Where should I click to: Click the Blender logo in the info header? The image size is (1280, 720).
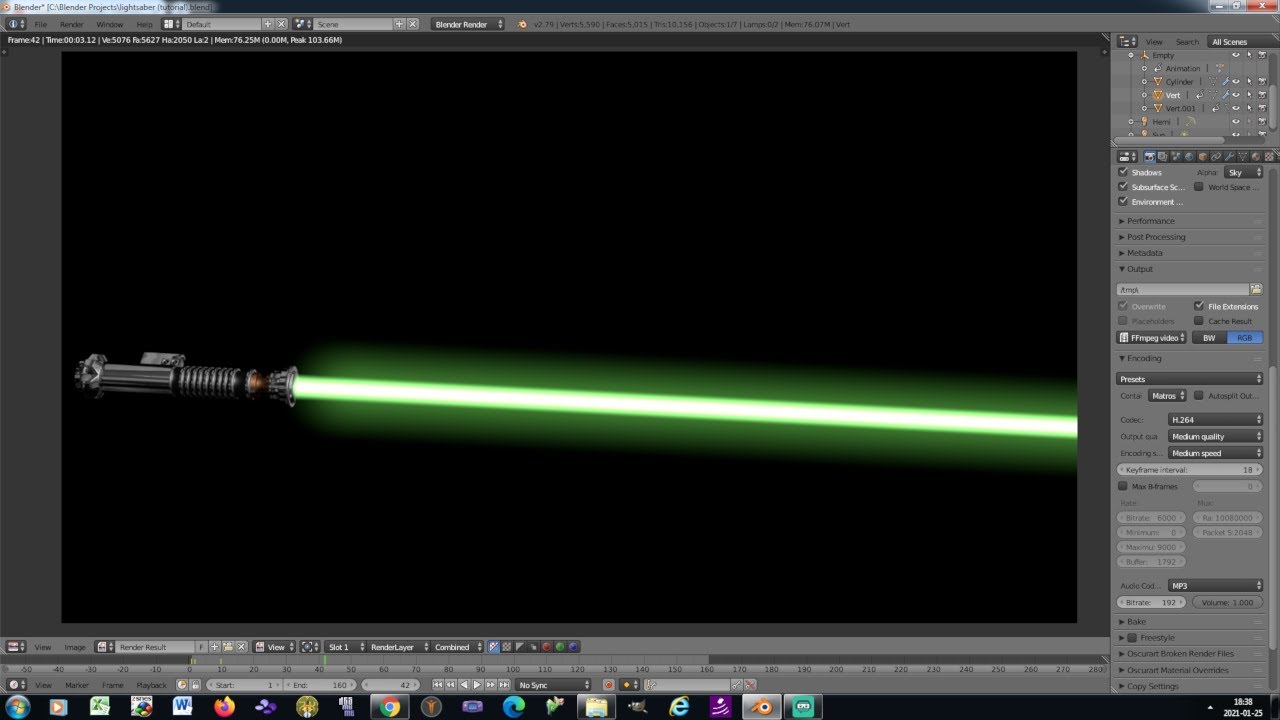(x=522, y=24)
